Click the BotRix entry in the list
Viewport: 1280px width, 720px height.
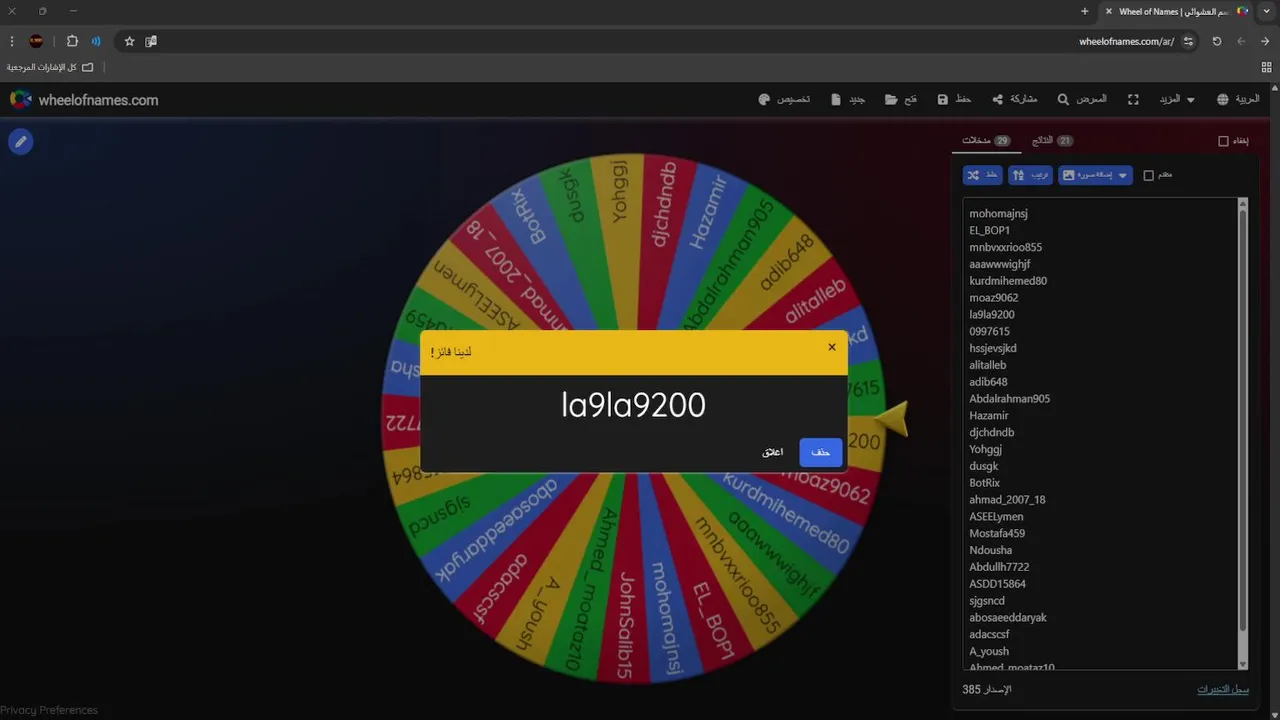pos(984,483)
